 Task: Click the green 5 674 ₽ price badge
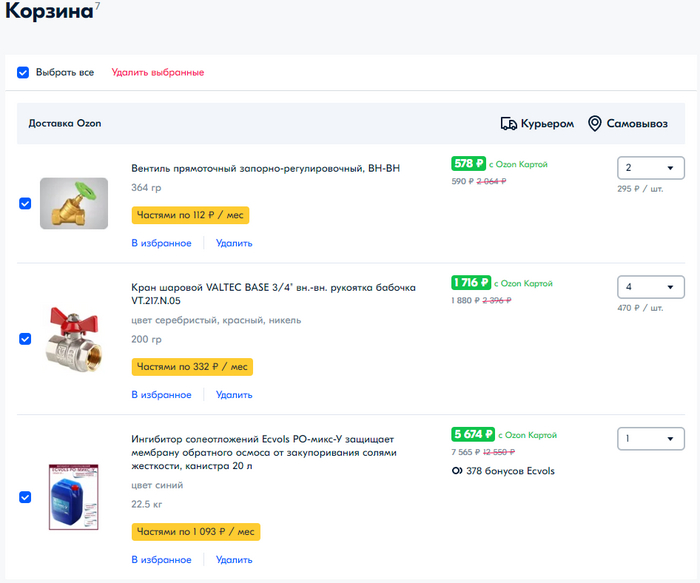pyautogui.click(x=473, y=434)
